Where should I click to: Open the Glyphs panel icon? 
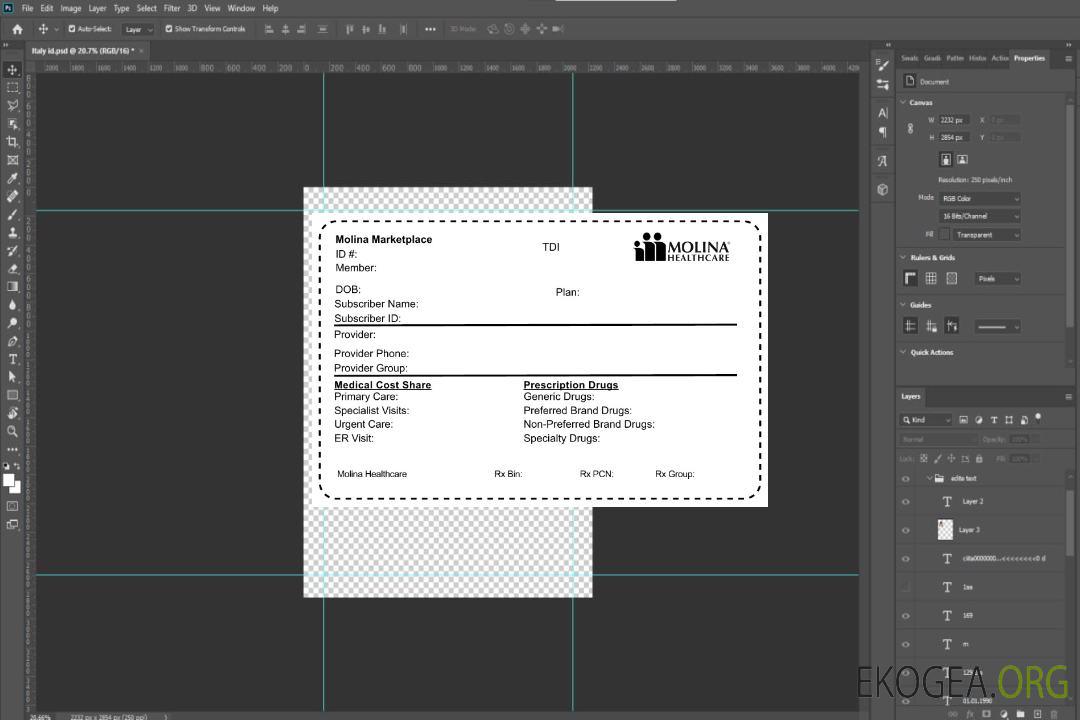pyautogui.click(x=883, y=161)
